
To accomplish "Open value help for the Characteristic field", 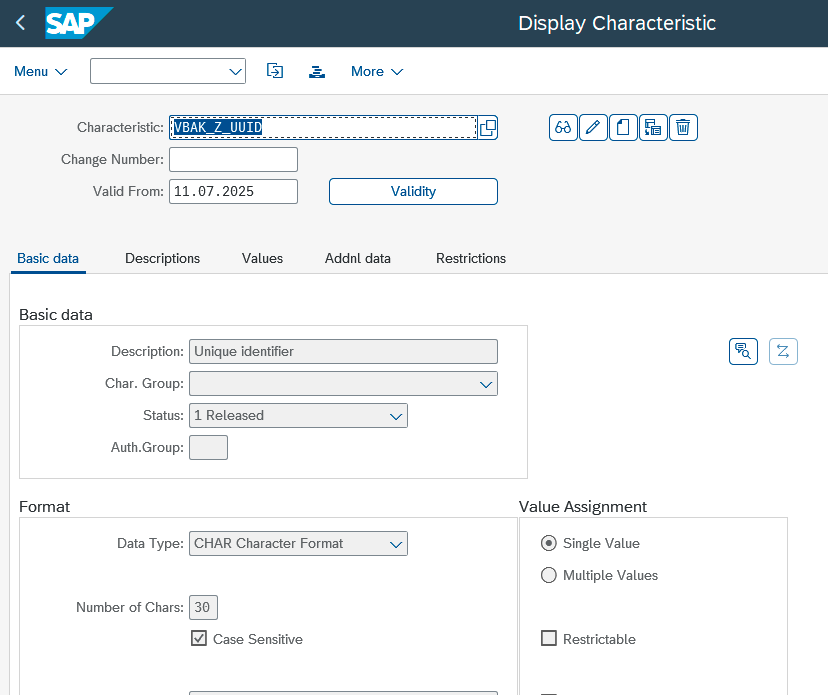I will click(x=488, y=128).
